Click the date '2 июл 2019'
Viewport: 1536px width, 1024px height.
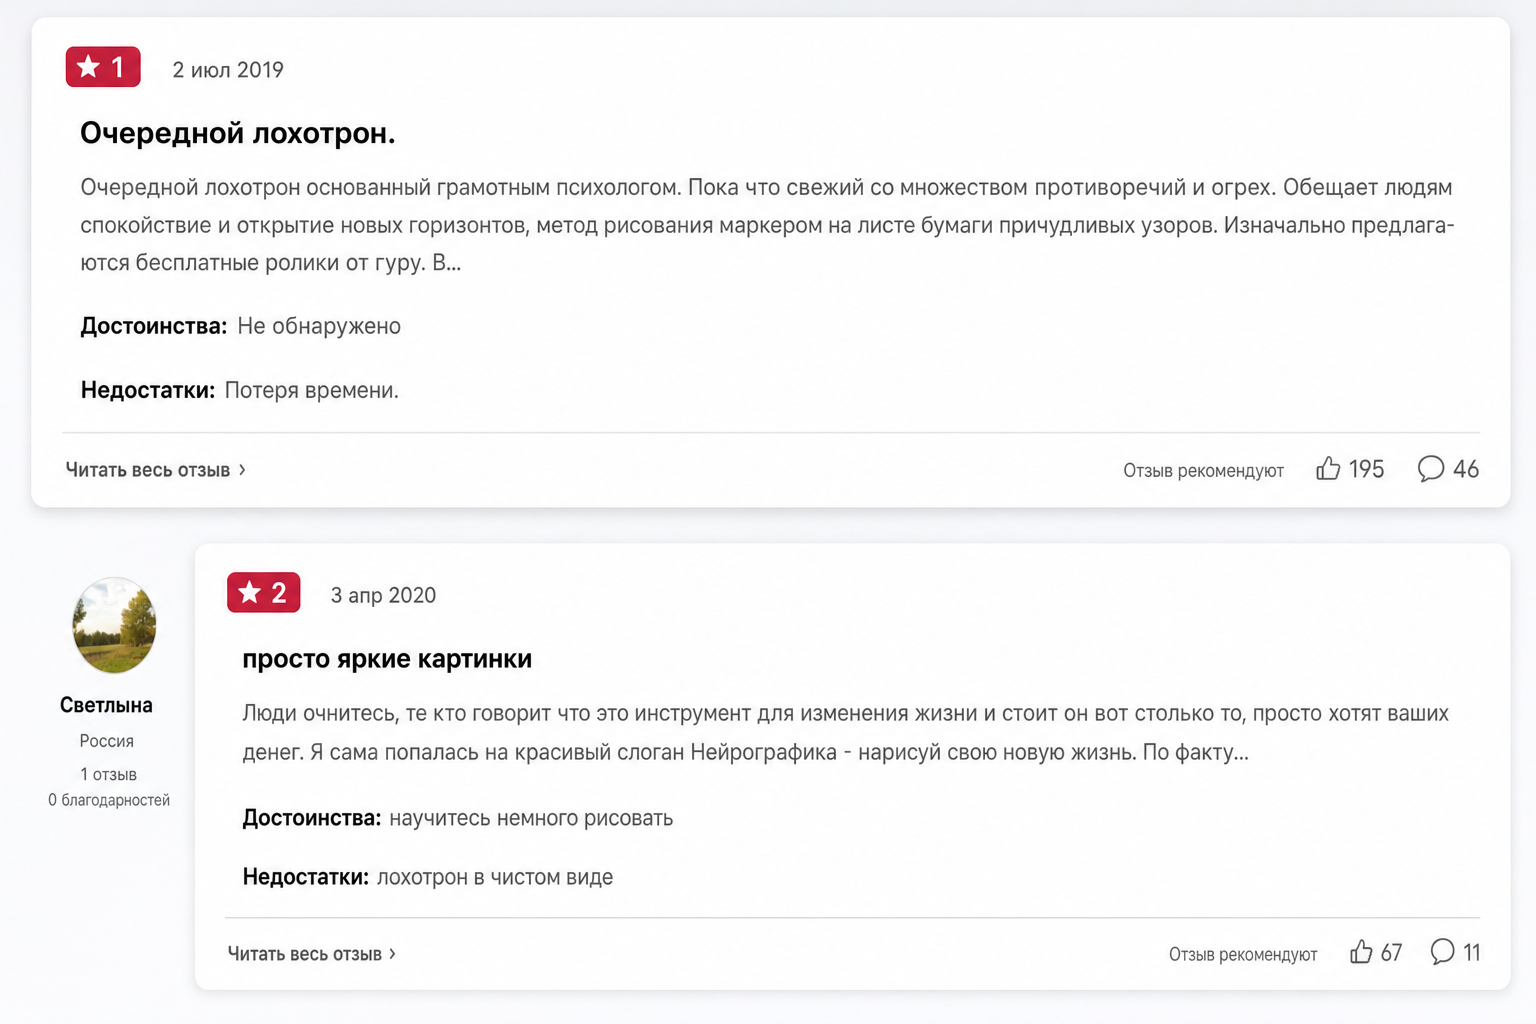point(228,70)
